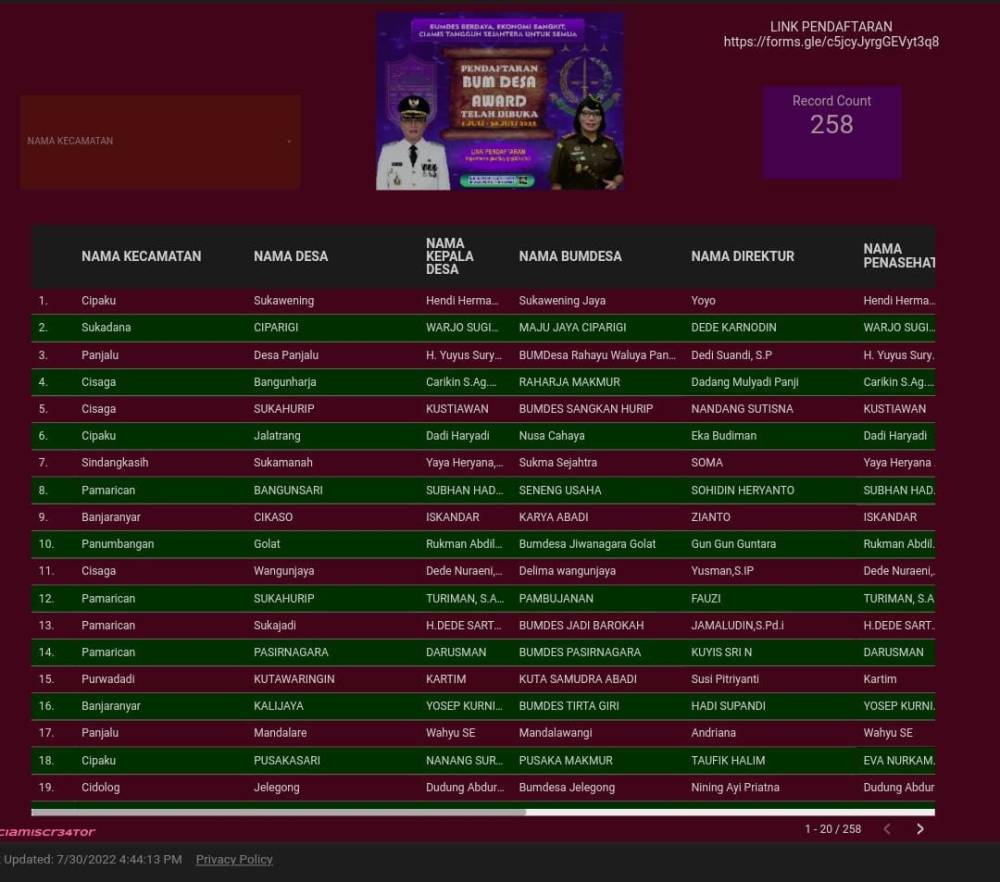Screen dimensions: 1000x882
Task: Open the NAMA KECAMATAN filter dropdown
Action: (x=160, y=142)
